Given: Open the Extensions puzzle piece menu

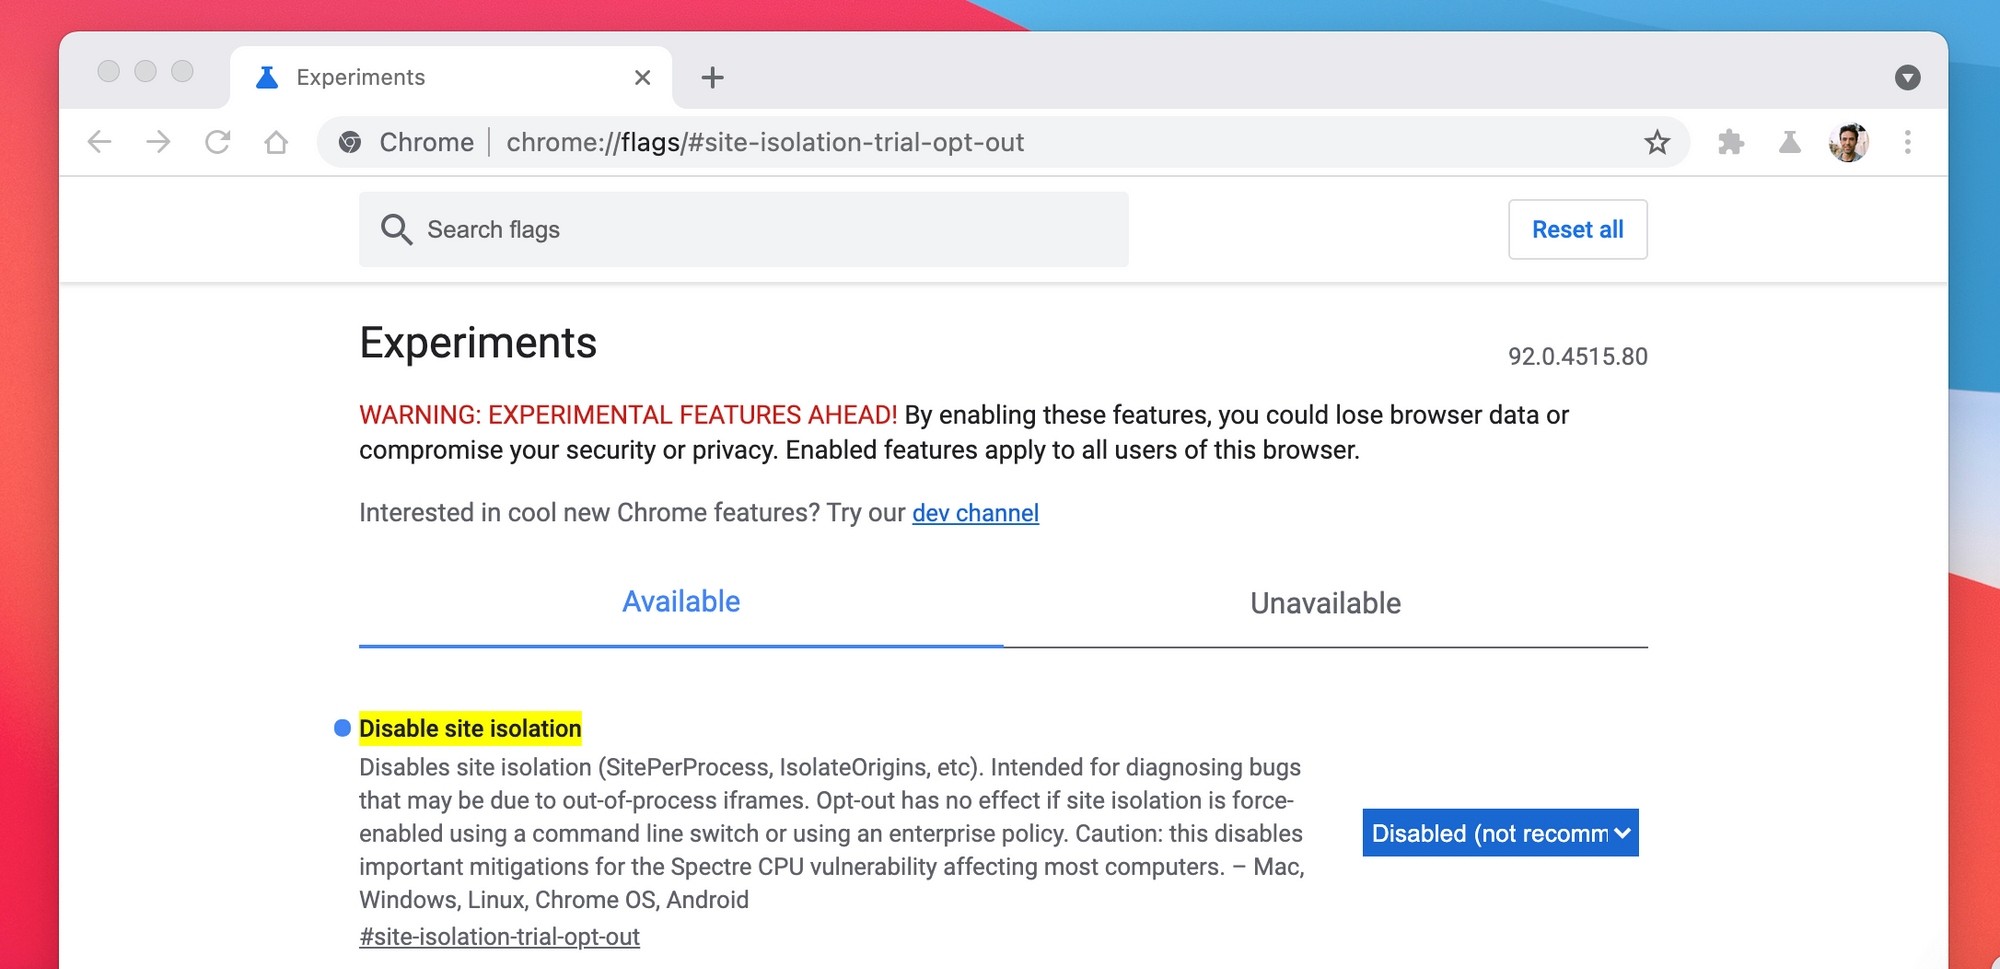Looking at the screenshot, I should pos(1731,142).
